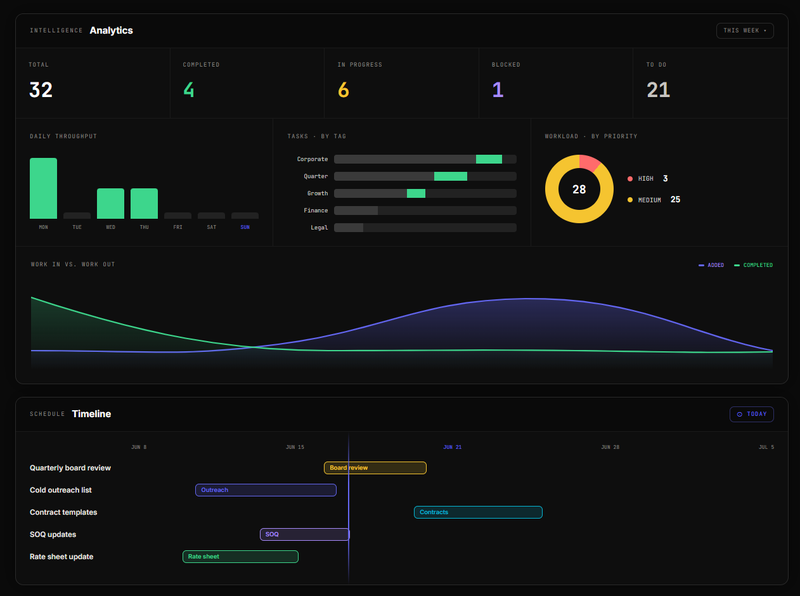
Task: Click the HIGH priority count 3
Action: tap(665, 179)
